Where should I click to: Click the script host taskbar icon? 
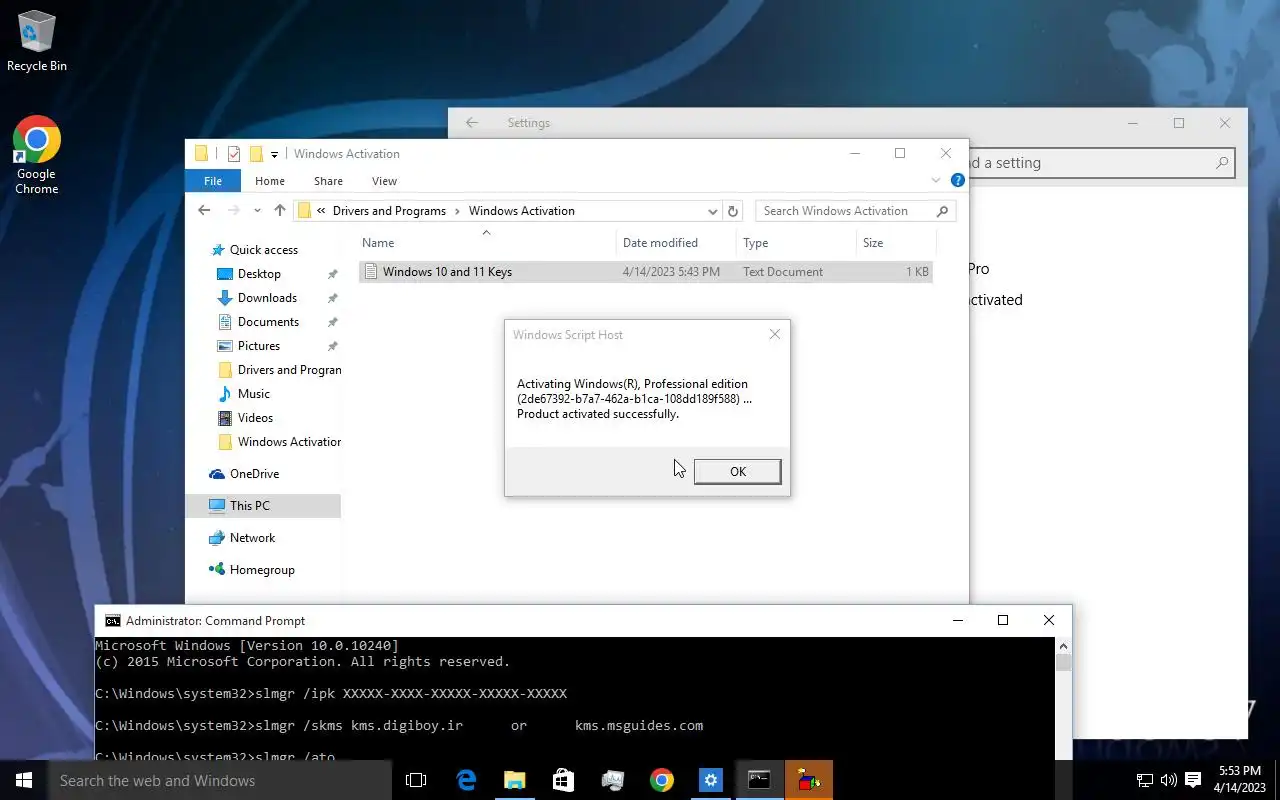click(808, 780)
